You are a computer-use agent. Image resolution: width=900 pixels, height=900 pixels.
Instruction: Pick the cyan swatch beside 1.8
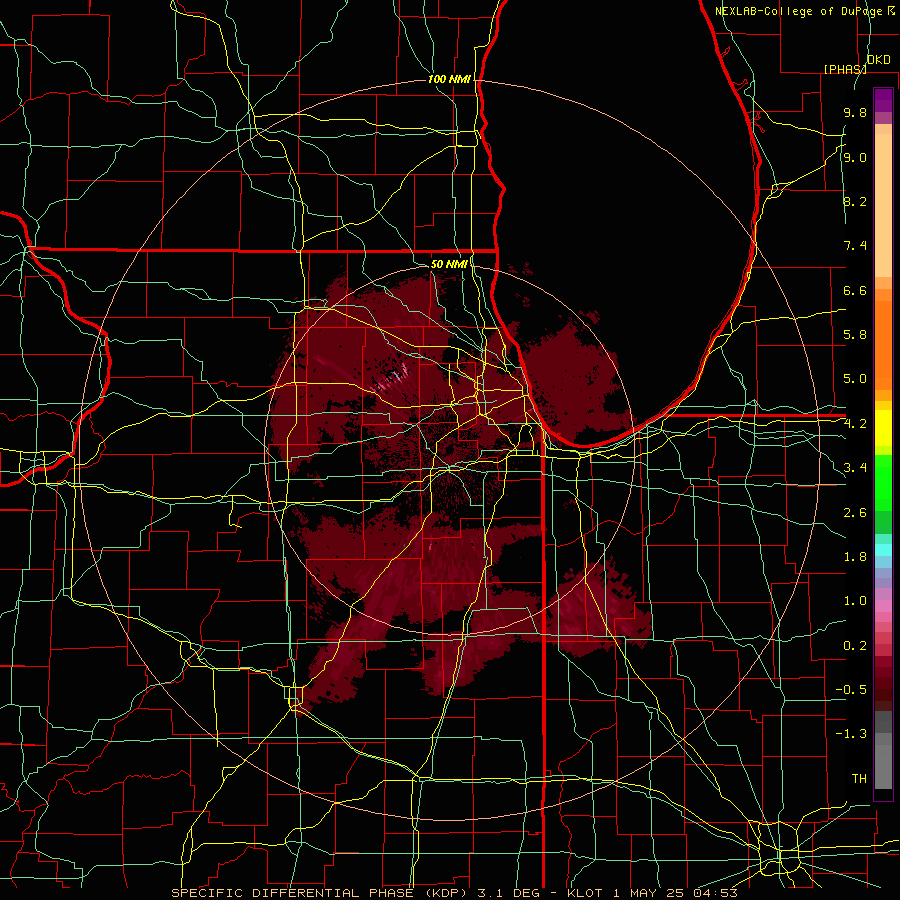click(883, 550)
